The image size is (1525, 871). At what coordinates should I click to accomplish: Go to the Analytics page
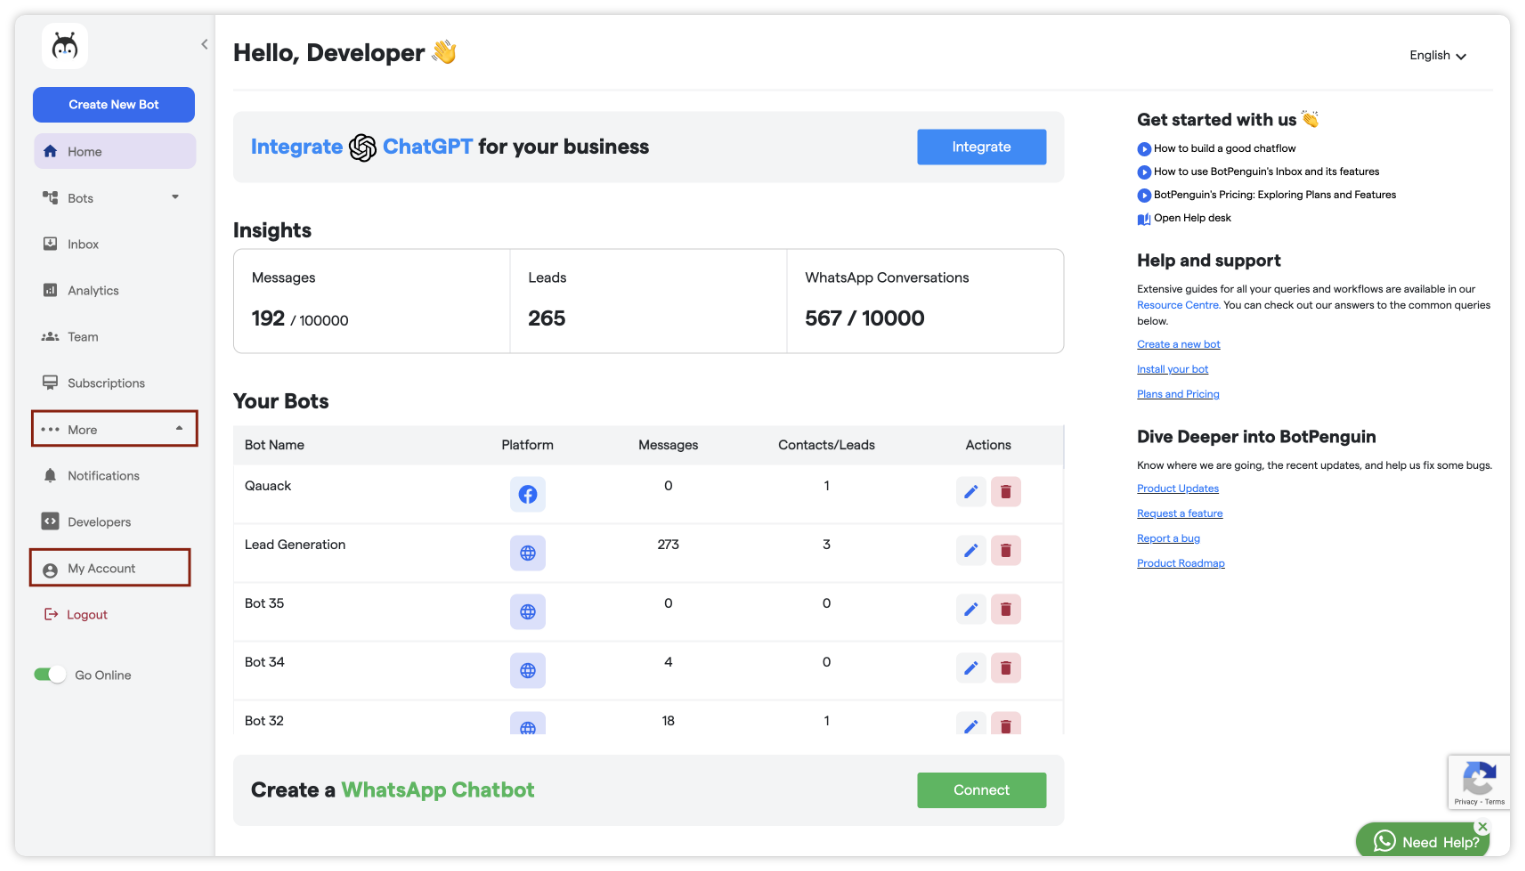pyautogui.click(x=93, y=291)
